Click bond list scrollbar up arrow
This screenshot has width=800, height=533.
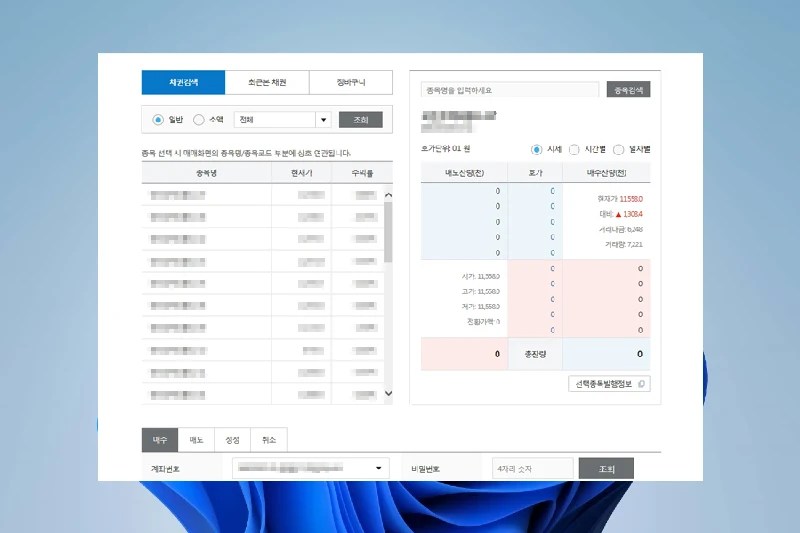click(x=388, y=195)
